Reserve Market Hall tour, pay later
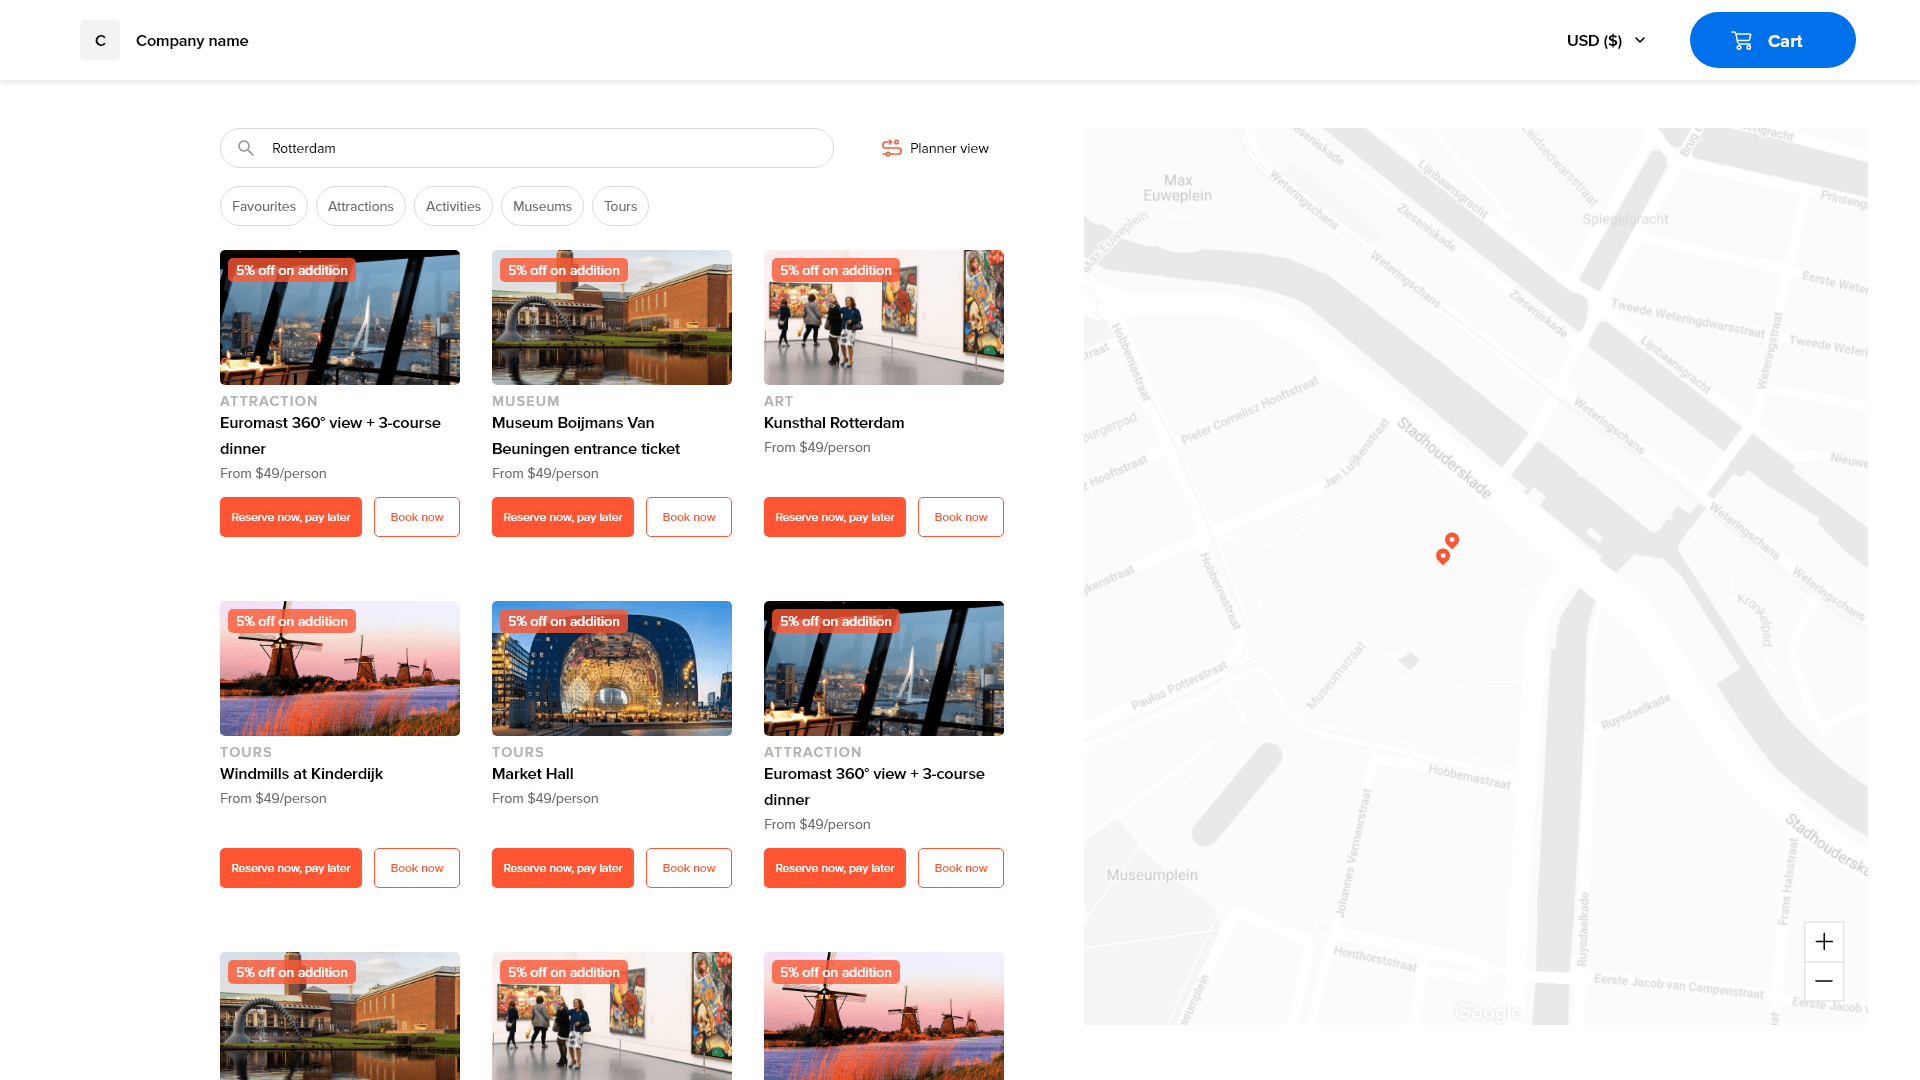 coord(563,868)
